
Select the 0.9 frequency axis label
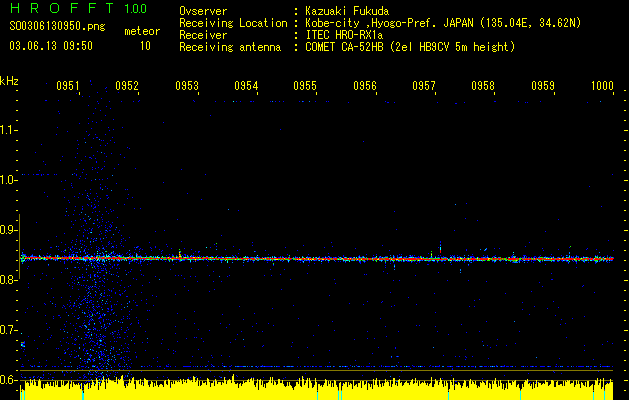click(8, 229)
